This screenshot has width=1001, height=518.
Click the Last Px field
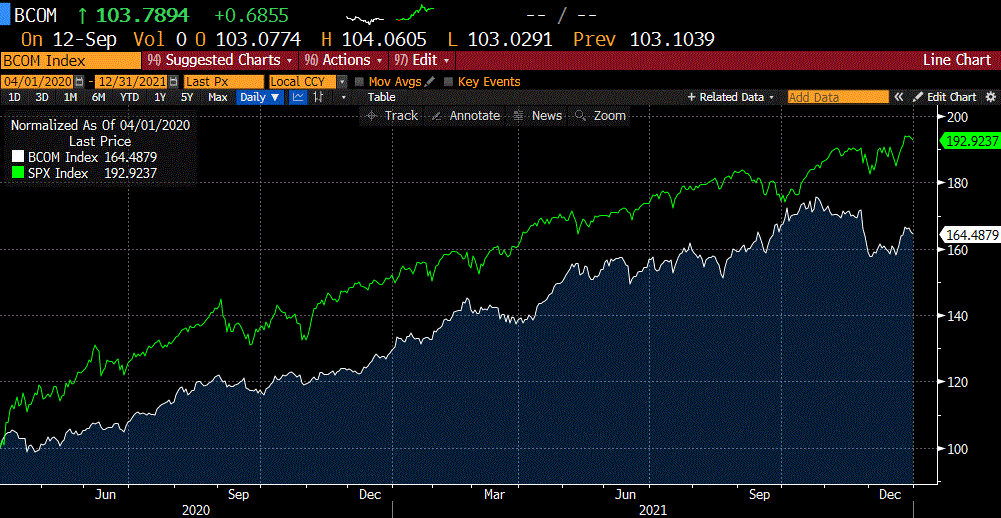click(x=223, y=82)
